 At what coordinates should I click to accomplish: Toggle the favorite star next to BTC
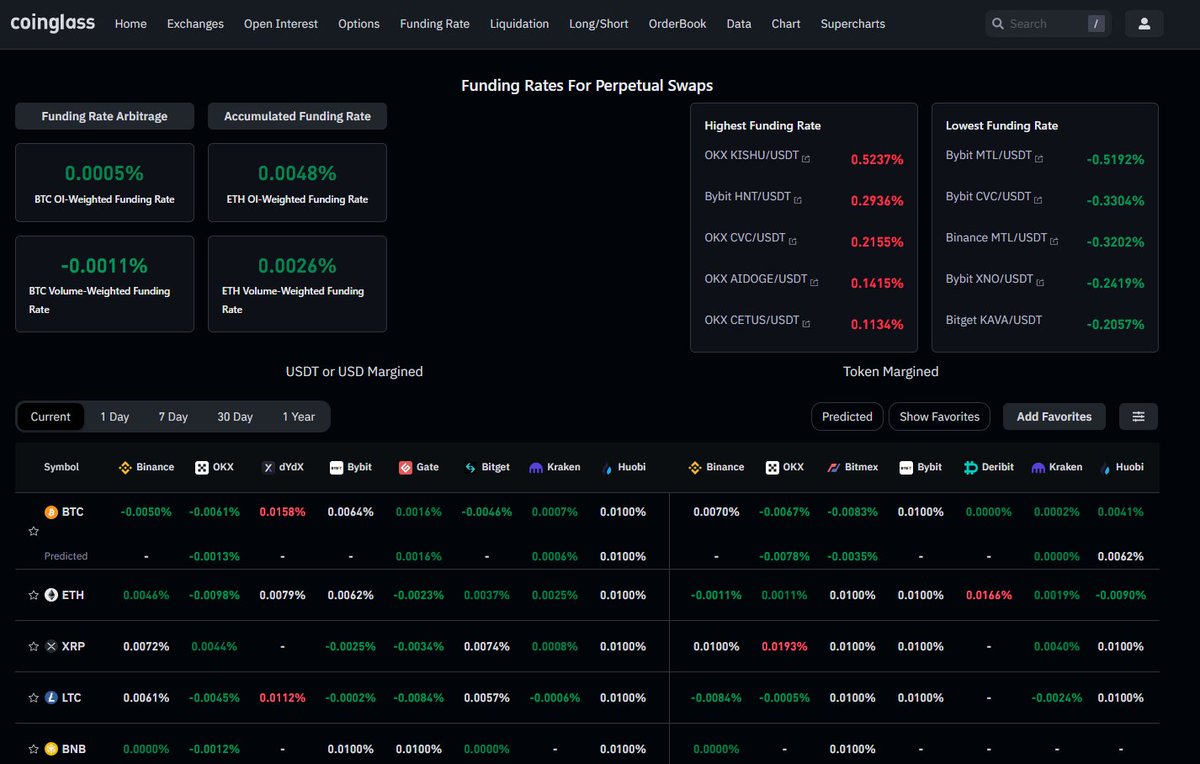pos(33,531)
